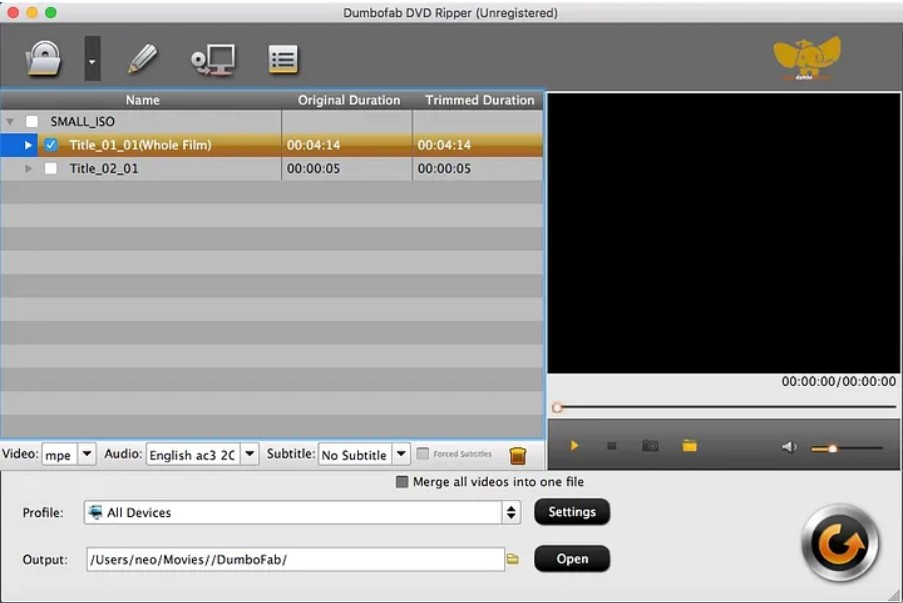Screen dimensions: 903x603
Task: Click Open to view output folder
Action: coord(572,559)
